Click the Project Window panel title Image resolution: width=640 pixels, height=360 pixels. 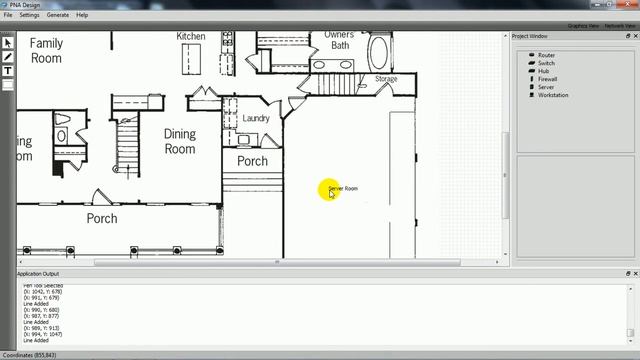[x=529, y=36]
